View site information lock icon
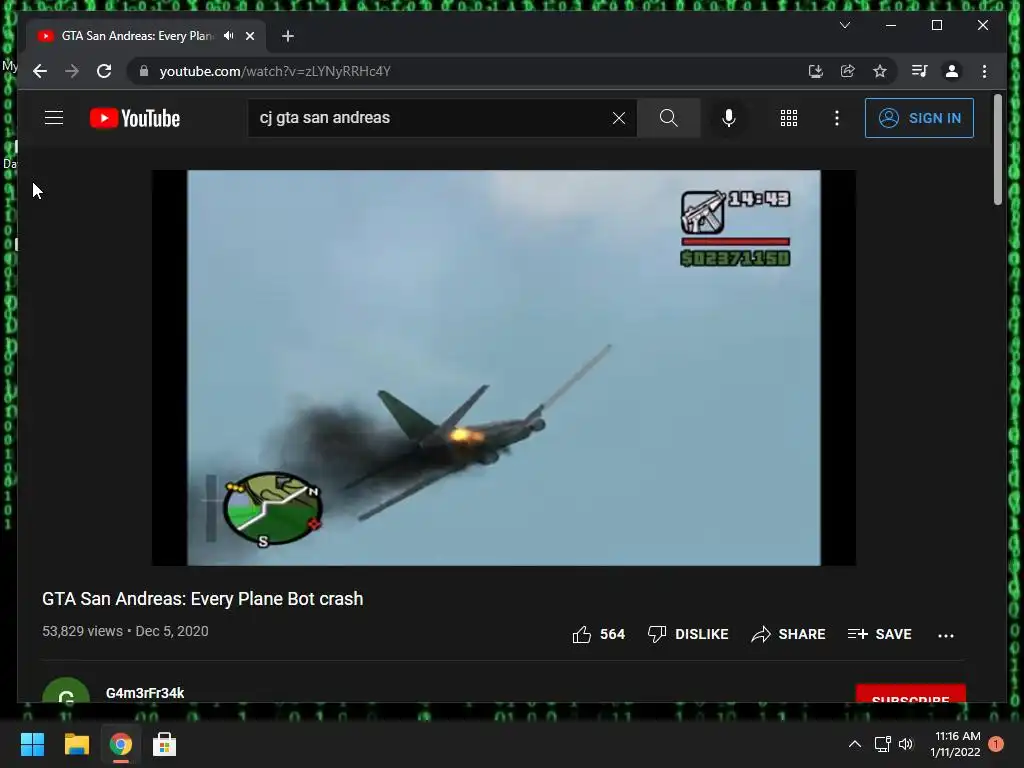Screen dimensions: 1024x768 tap(144, 71)
